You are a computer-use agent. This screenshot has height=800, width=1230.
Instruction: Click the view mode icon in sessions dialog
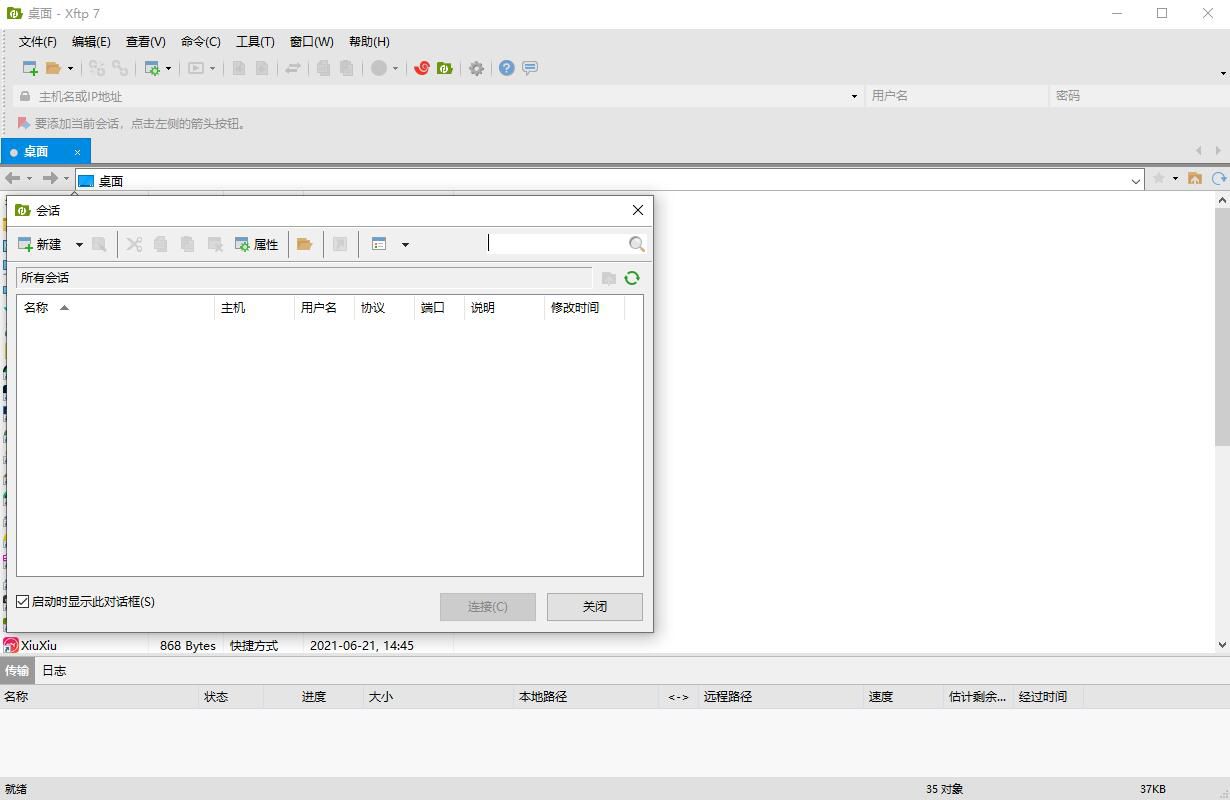point(379,244)
